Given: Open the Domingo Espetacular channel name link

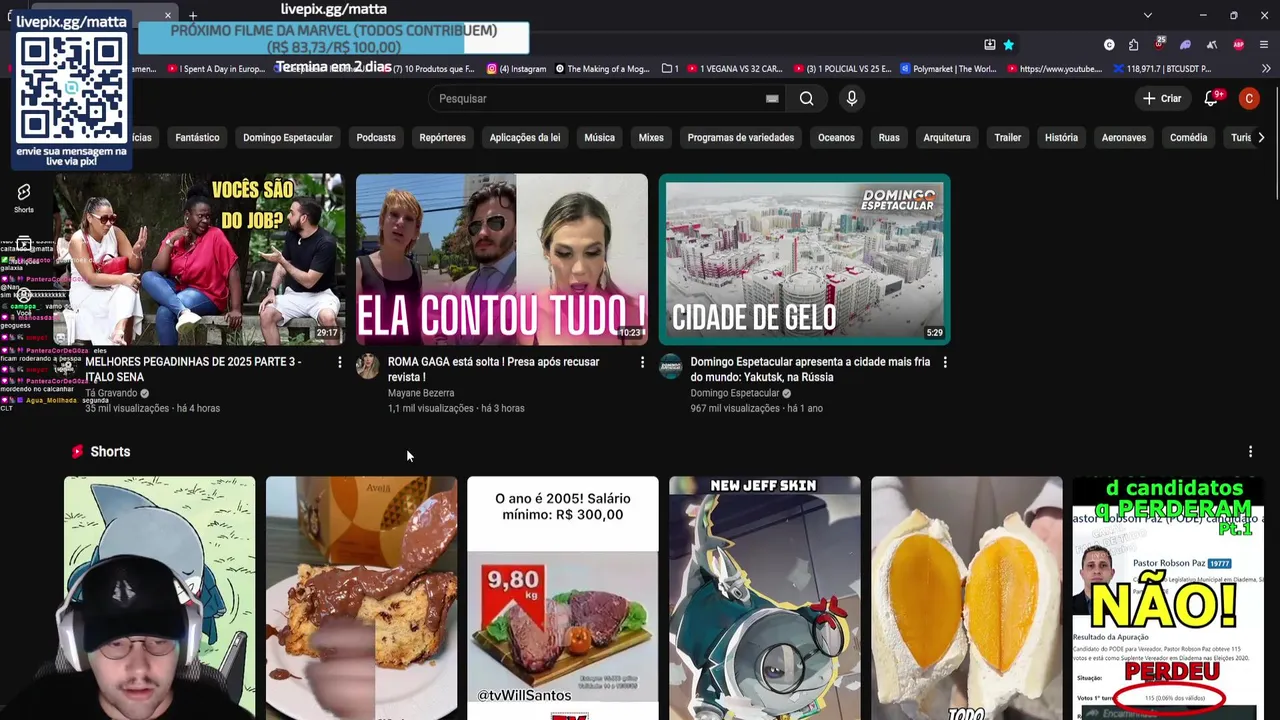Looking at the screenshot, I should 734,393.
